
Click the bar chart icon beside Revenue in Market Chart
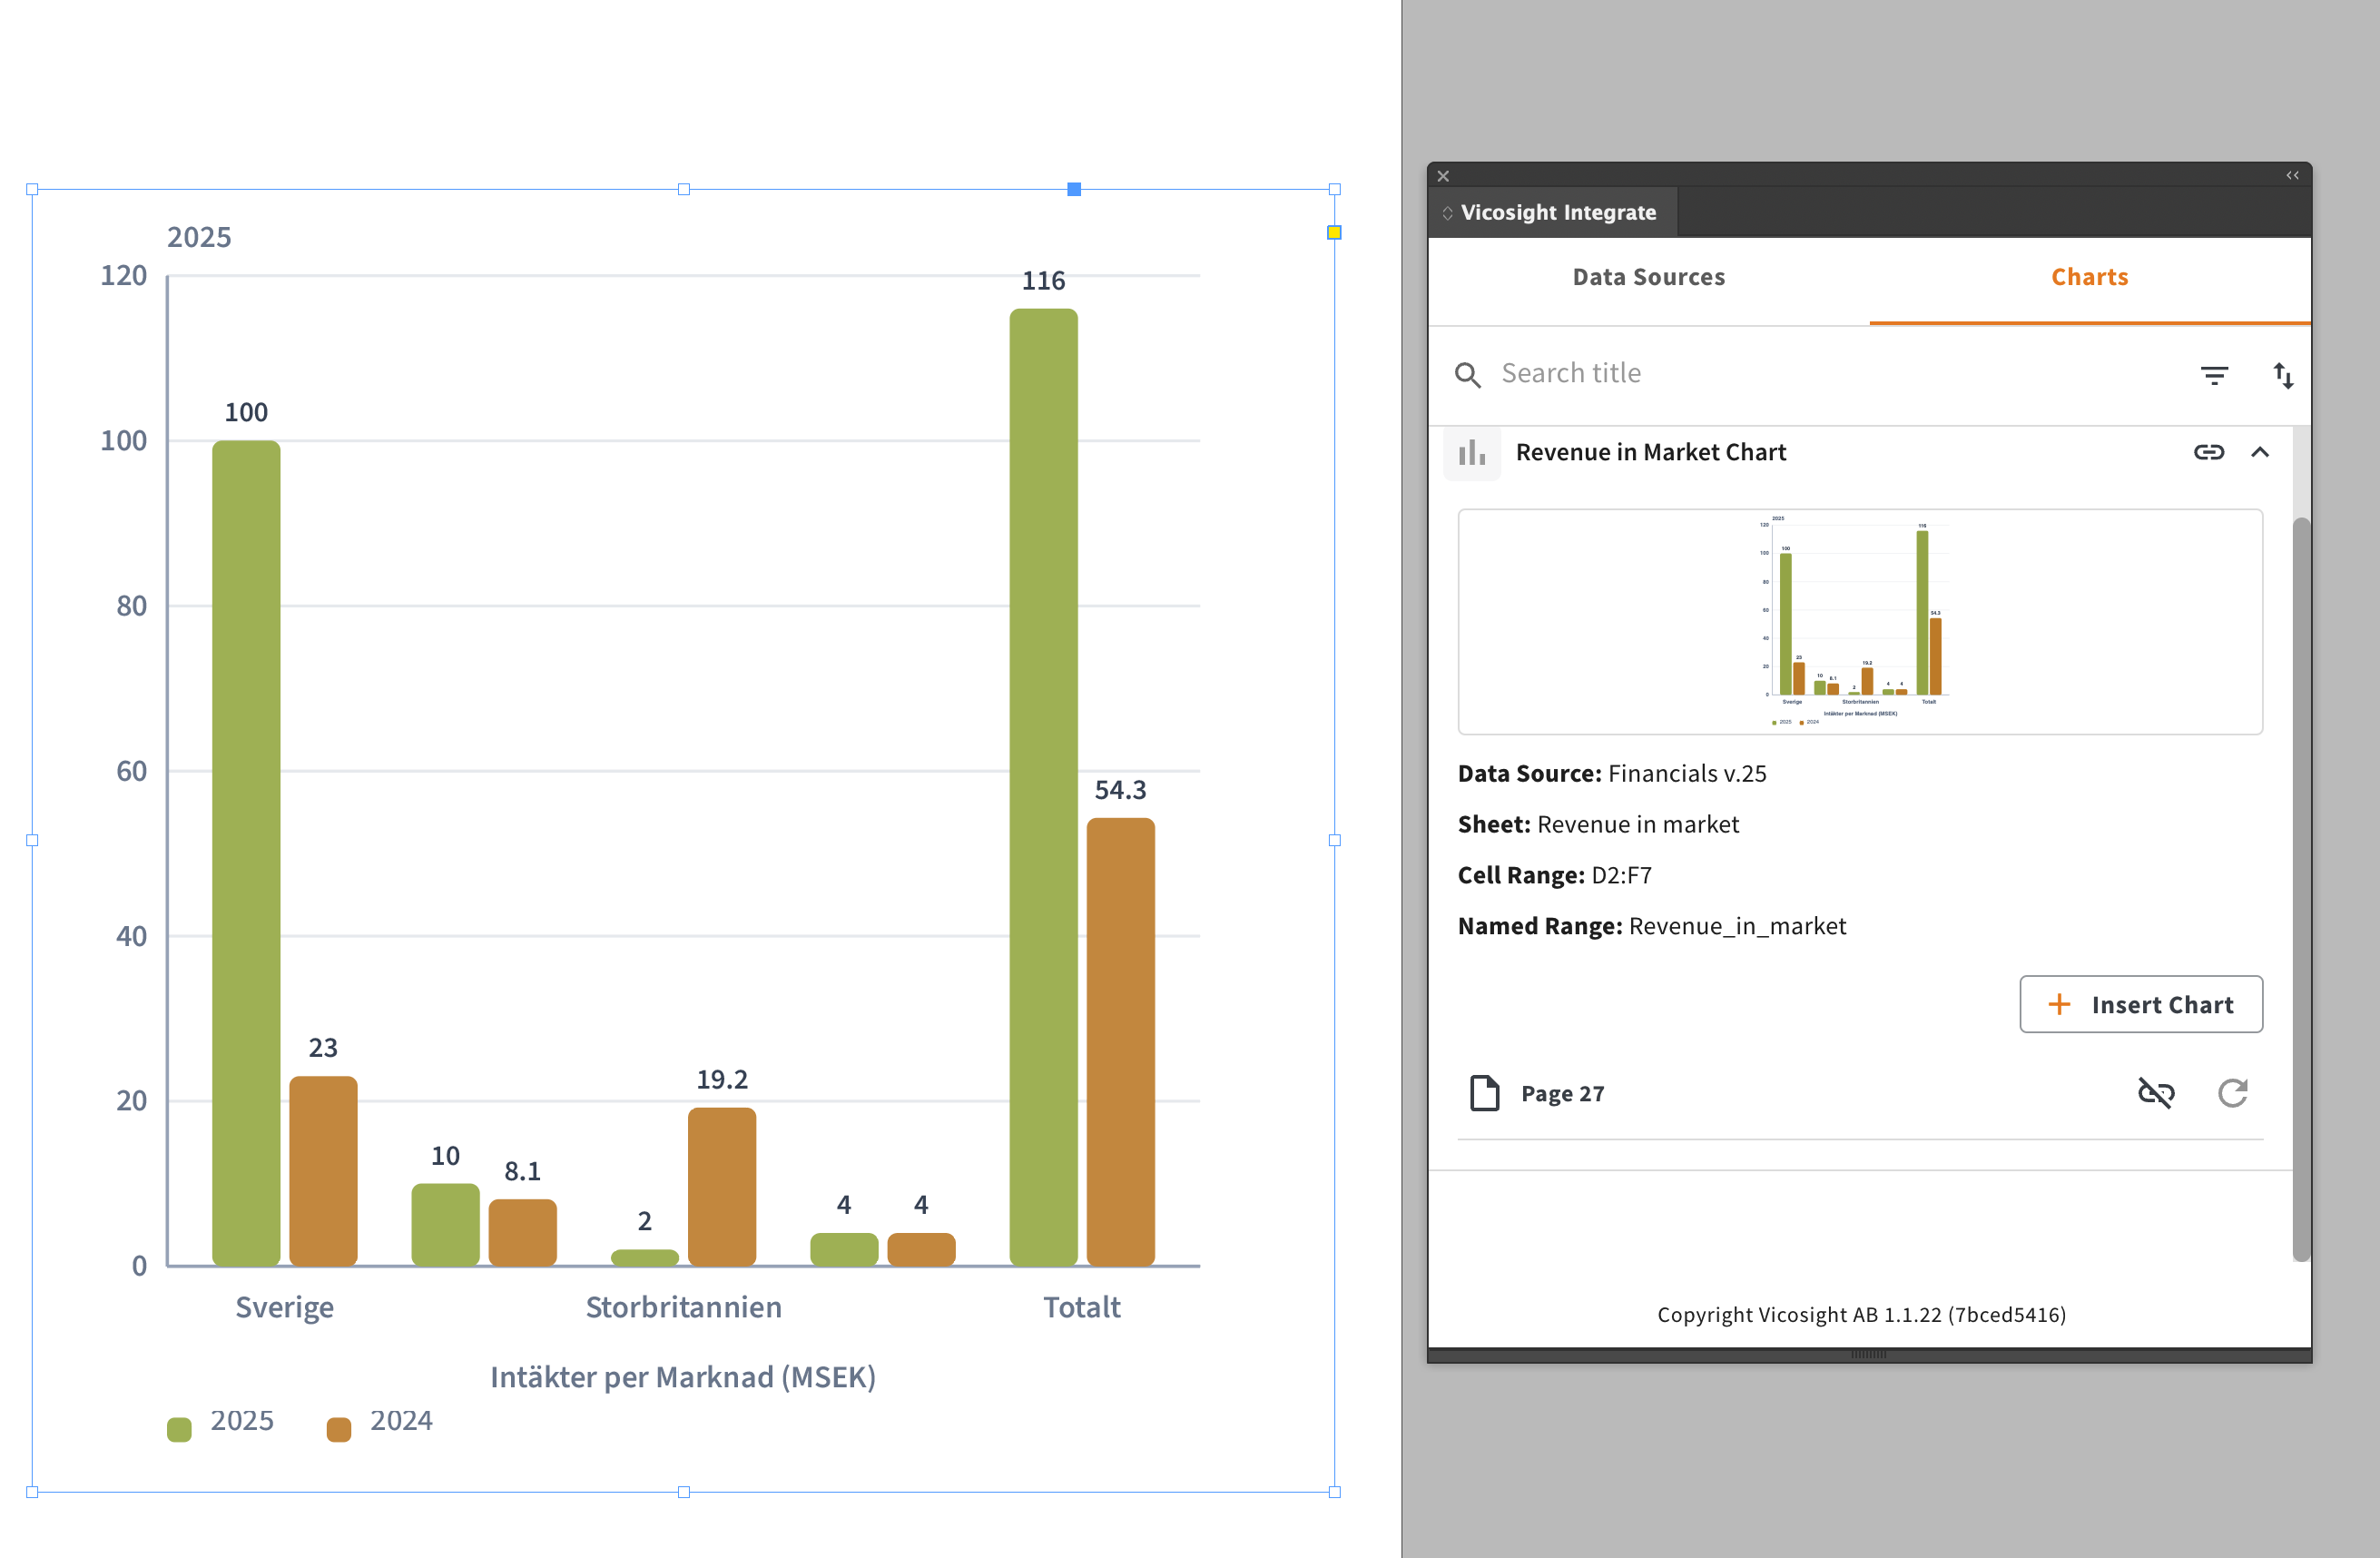(x=1472, y=453)
